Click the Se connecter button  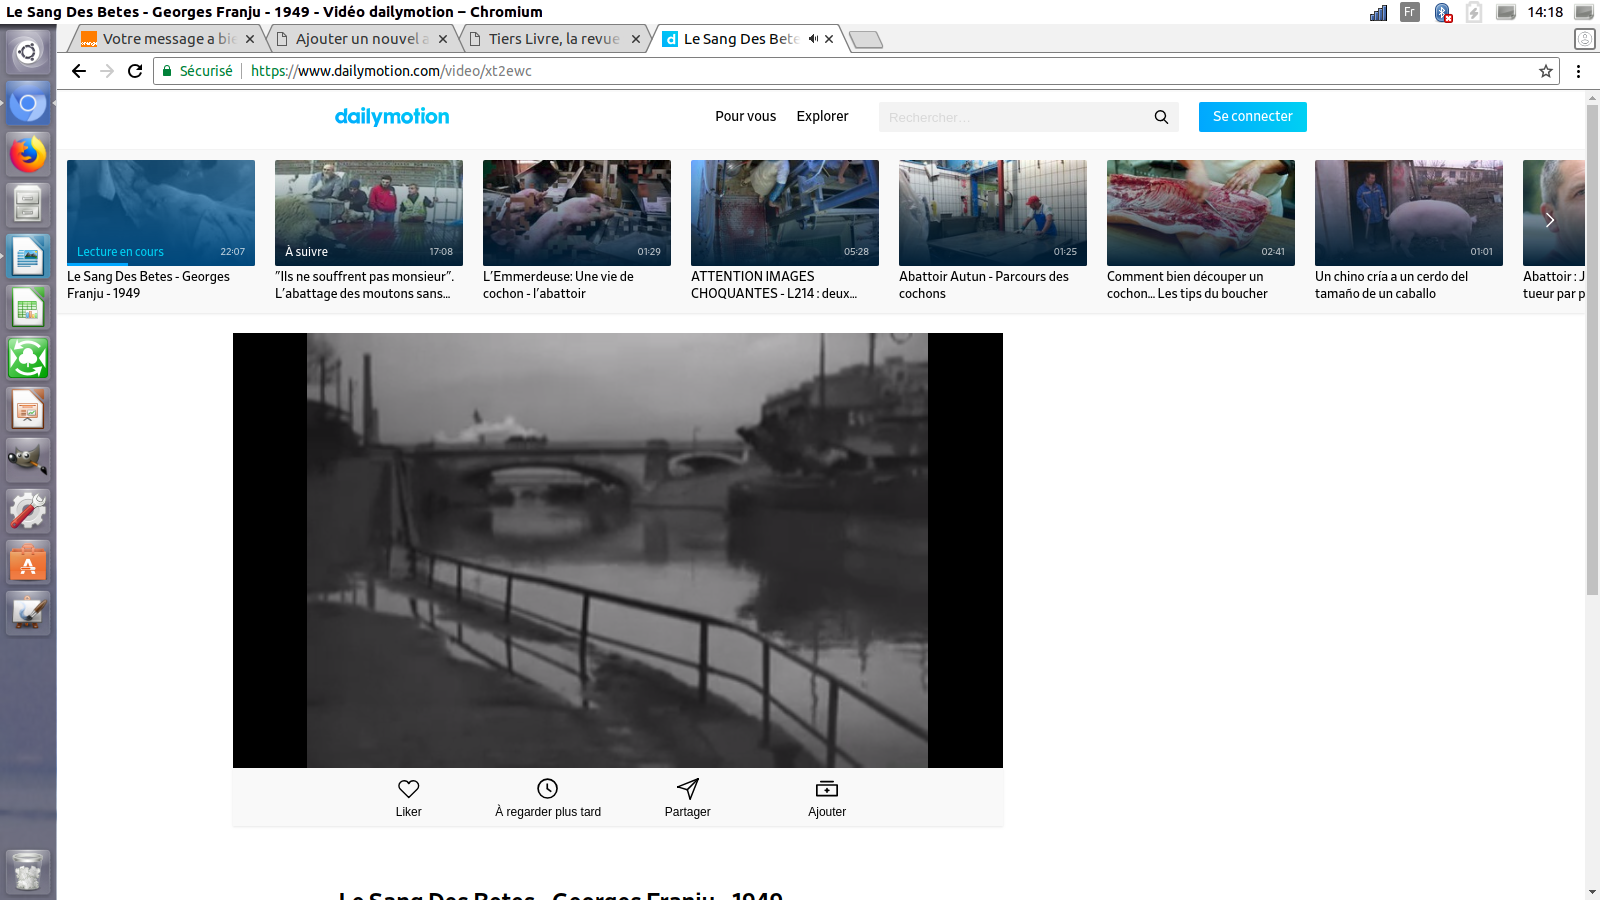pyautogui.click(x=1252, y=117)
